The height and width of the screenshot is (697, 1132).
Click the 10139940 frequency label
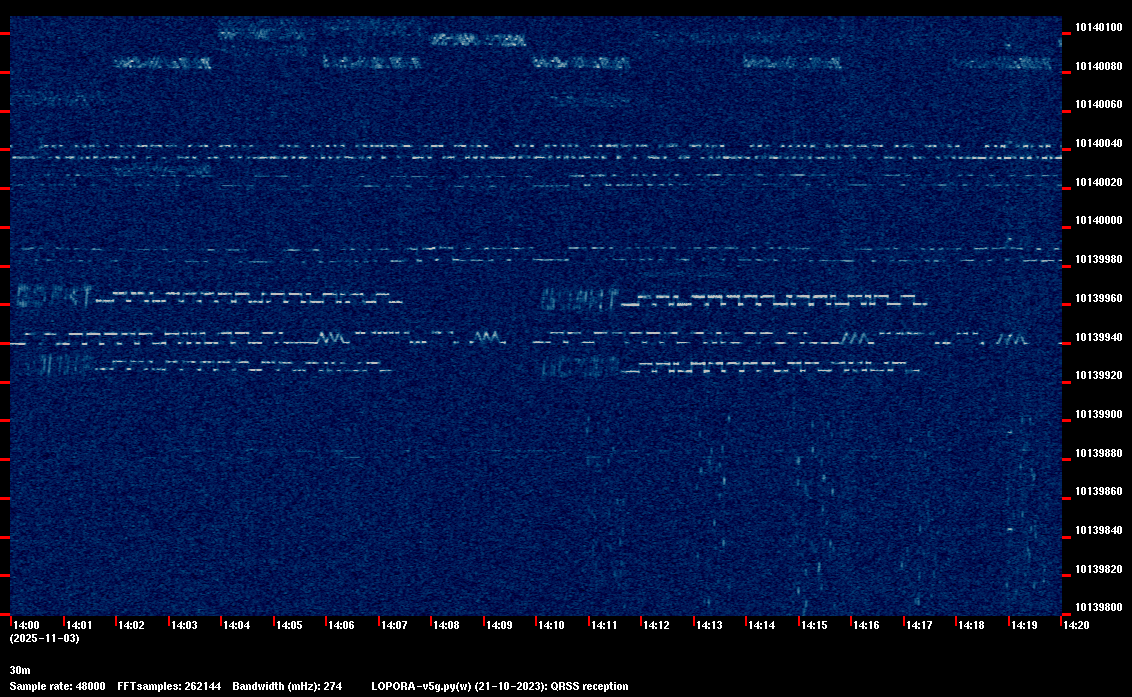[x=1099, y=337]
